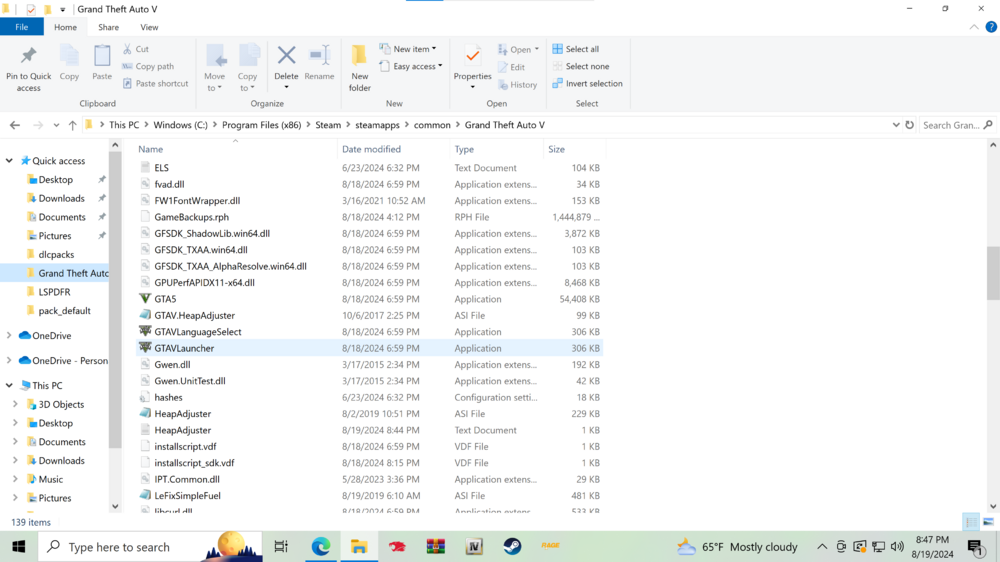
Task: Click Select none
Action: [x=580, y=66]
